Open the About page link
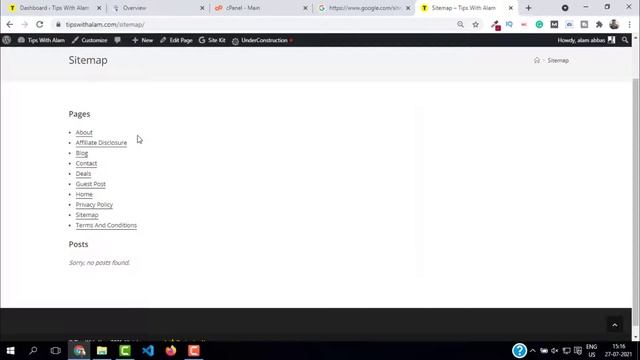 [84, 132]
